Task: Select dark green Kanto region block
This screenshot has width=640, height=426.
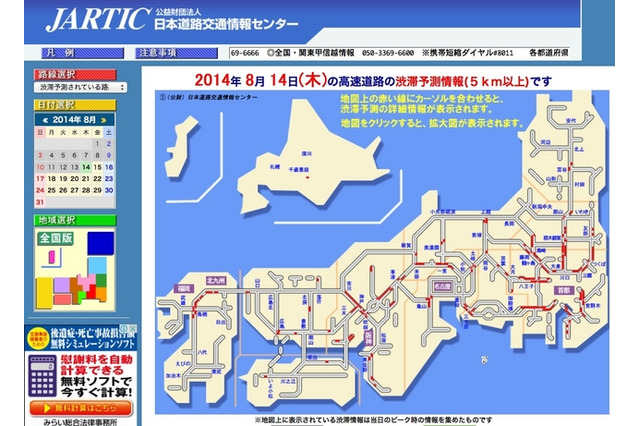Action: click(x=101, y=280)
